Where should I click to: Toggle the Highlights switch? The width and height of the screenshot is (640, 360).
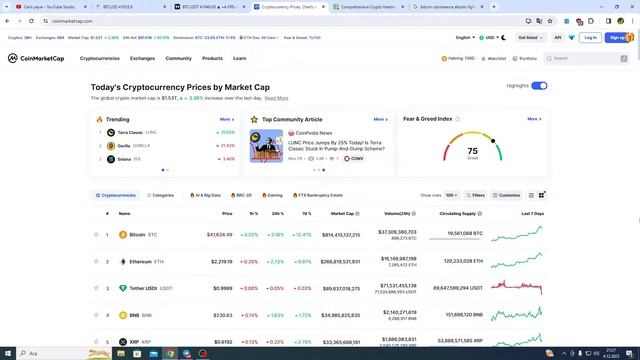pyautogui.click(x=539, y=86)
